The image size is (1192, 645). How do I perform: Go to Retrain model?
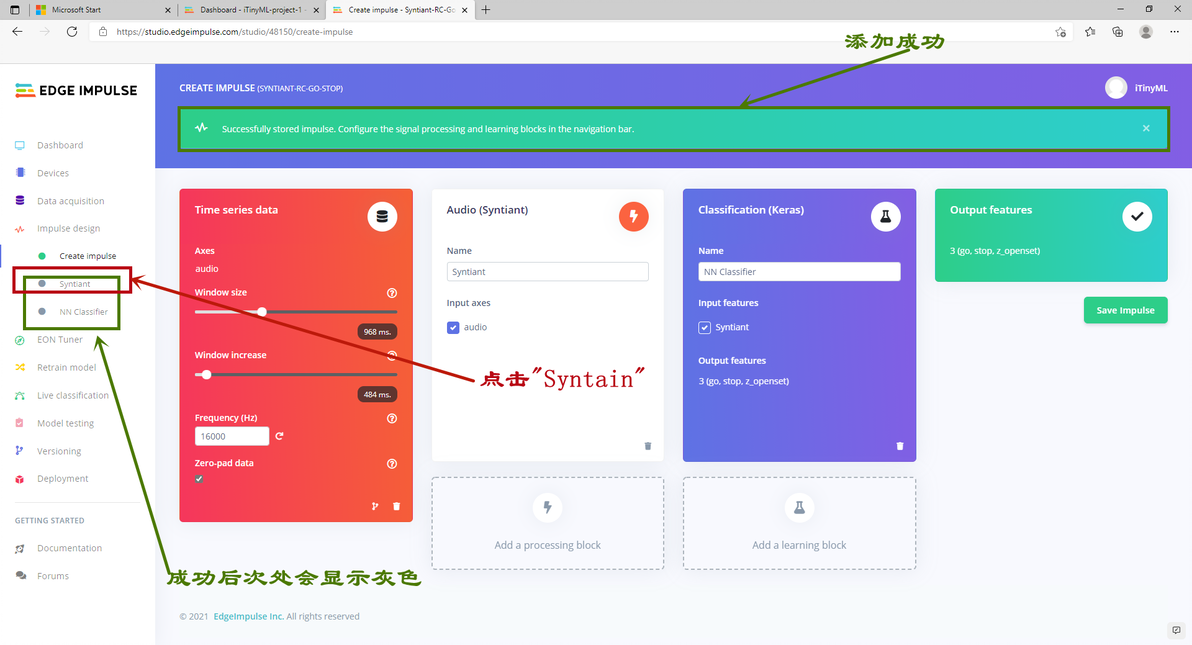click(x=67, y=367)
